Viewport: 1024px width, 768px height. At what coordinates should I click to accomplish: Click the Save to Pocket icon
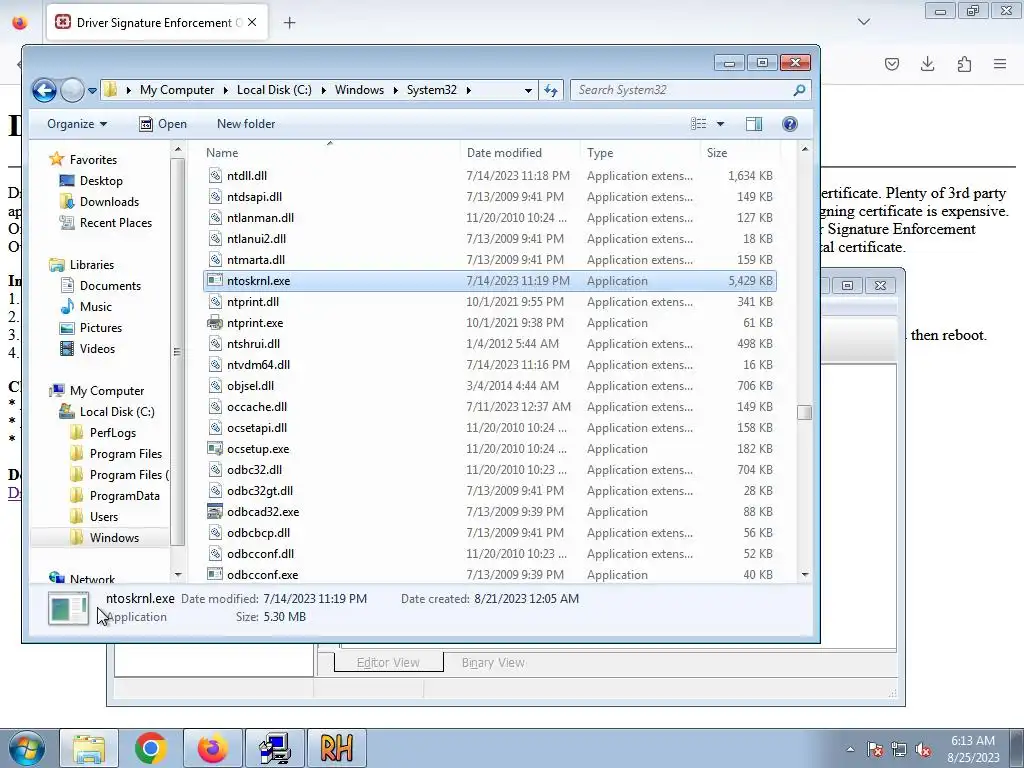pyautogui.click(x=891, y=63)
